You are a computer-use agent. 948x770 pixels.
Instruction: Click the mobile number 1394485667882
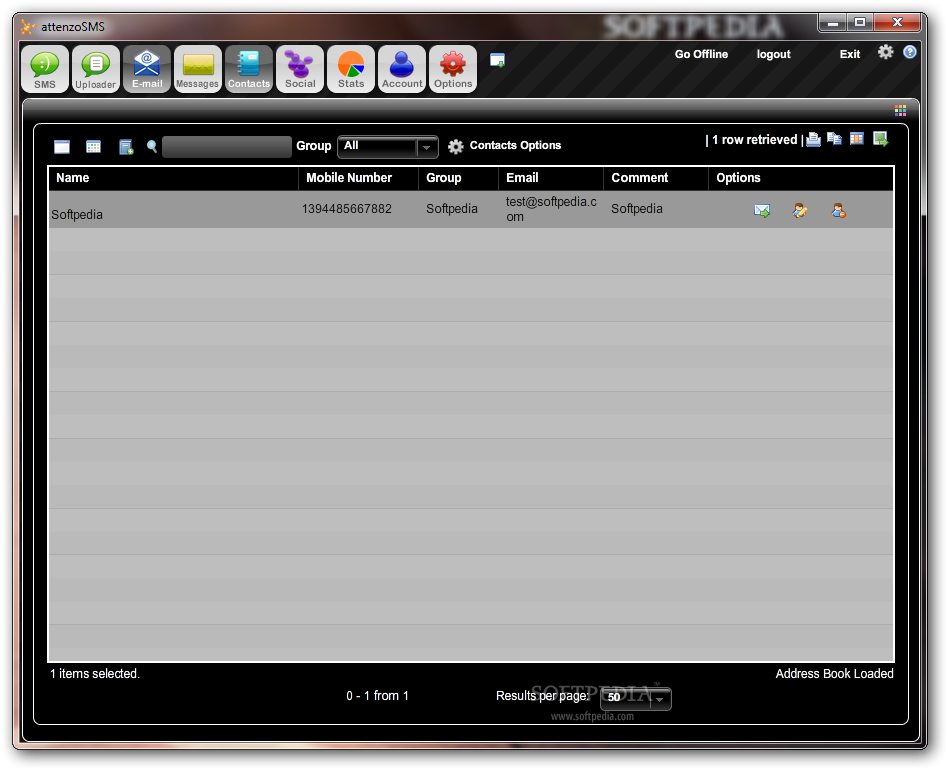[x=347, y=209]
